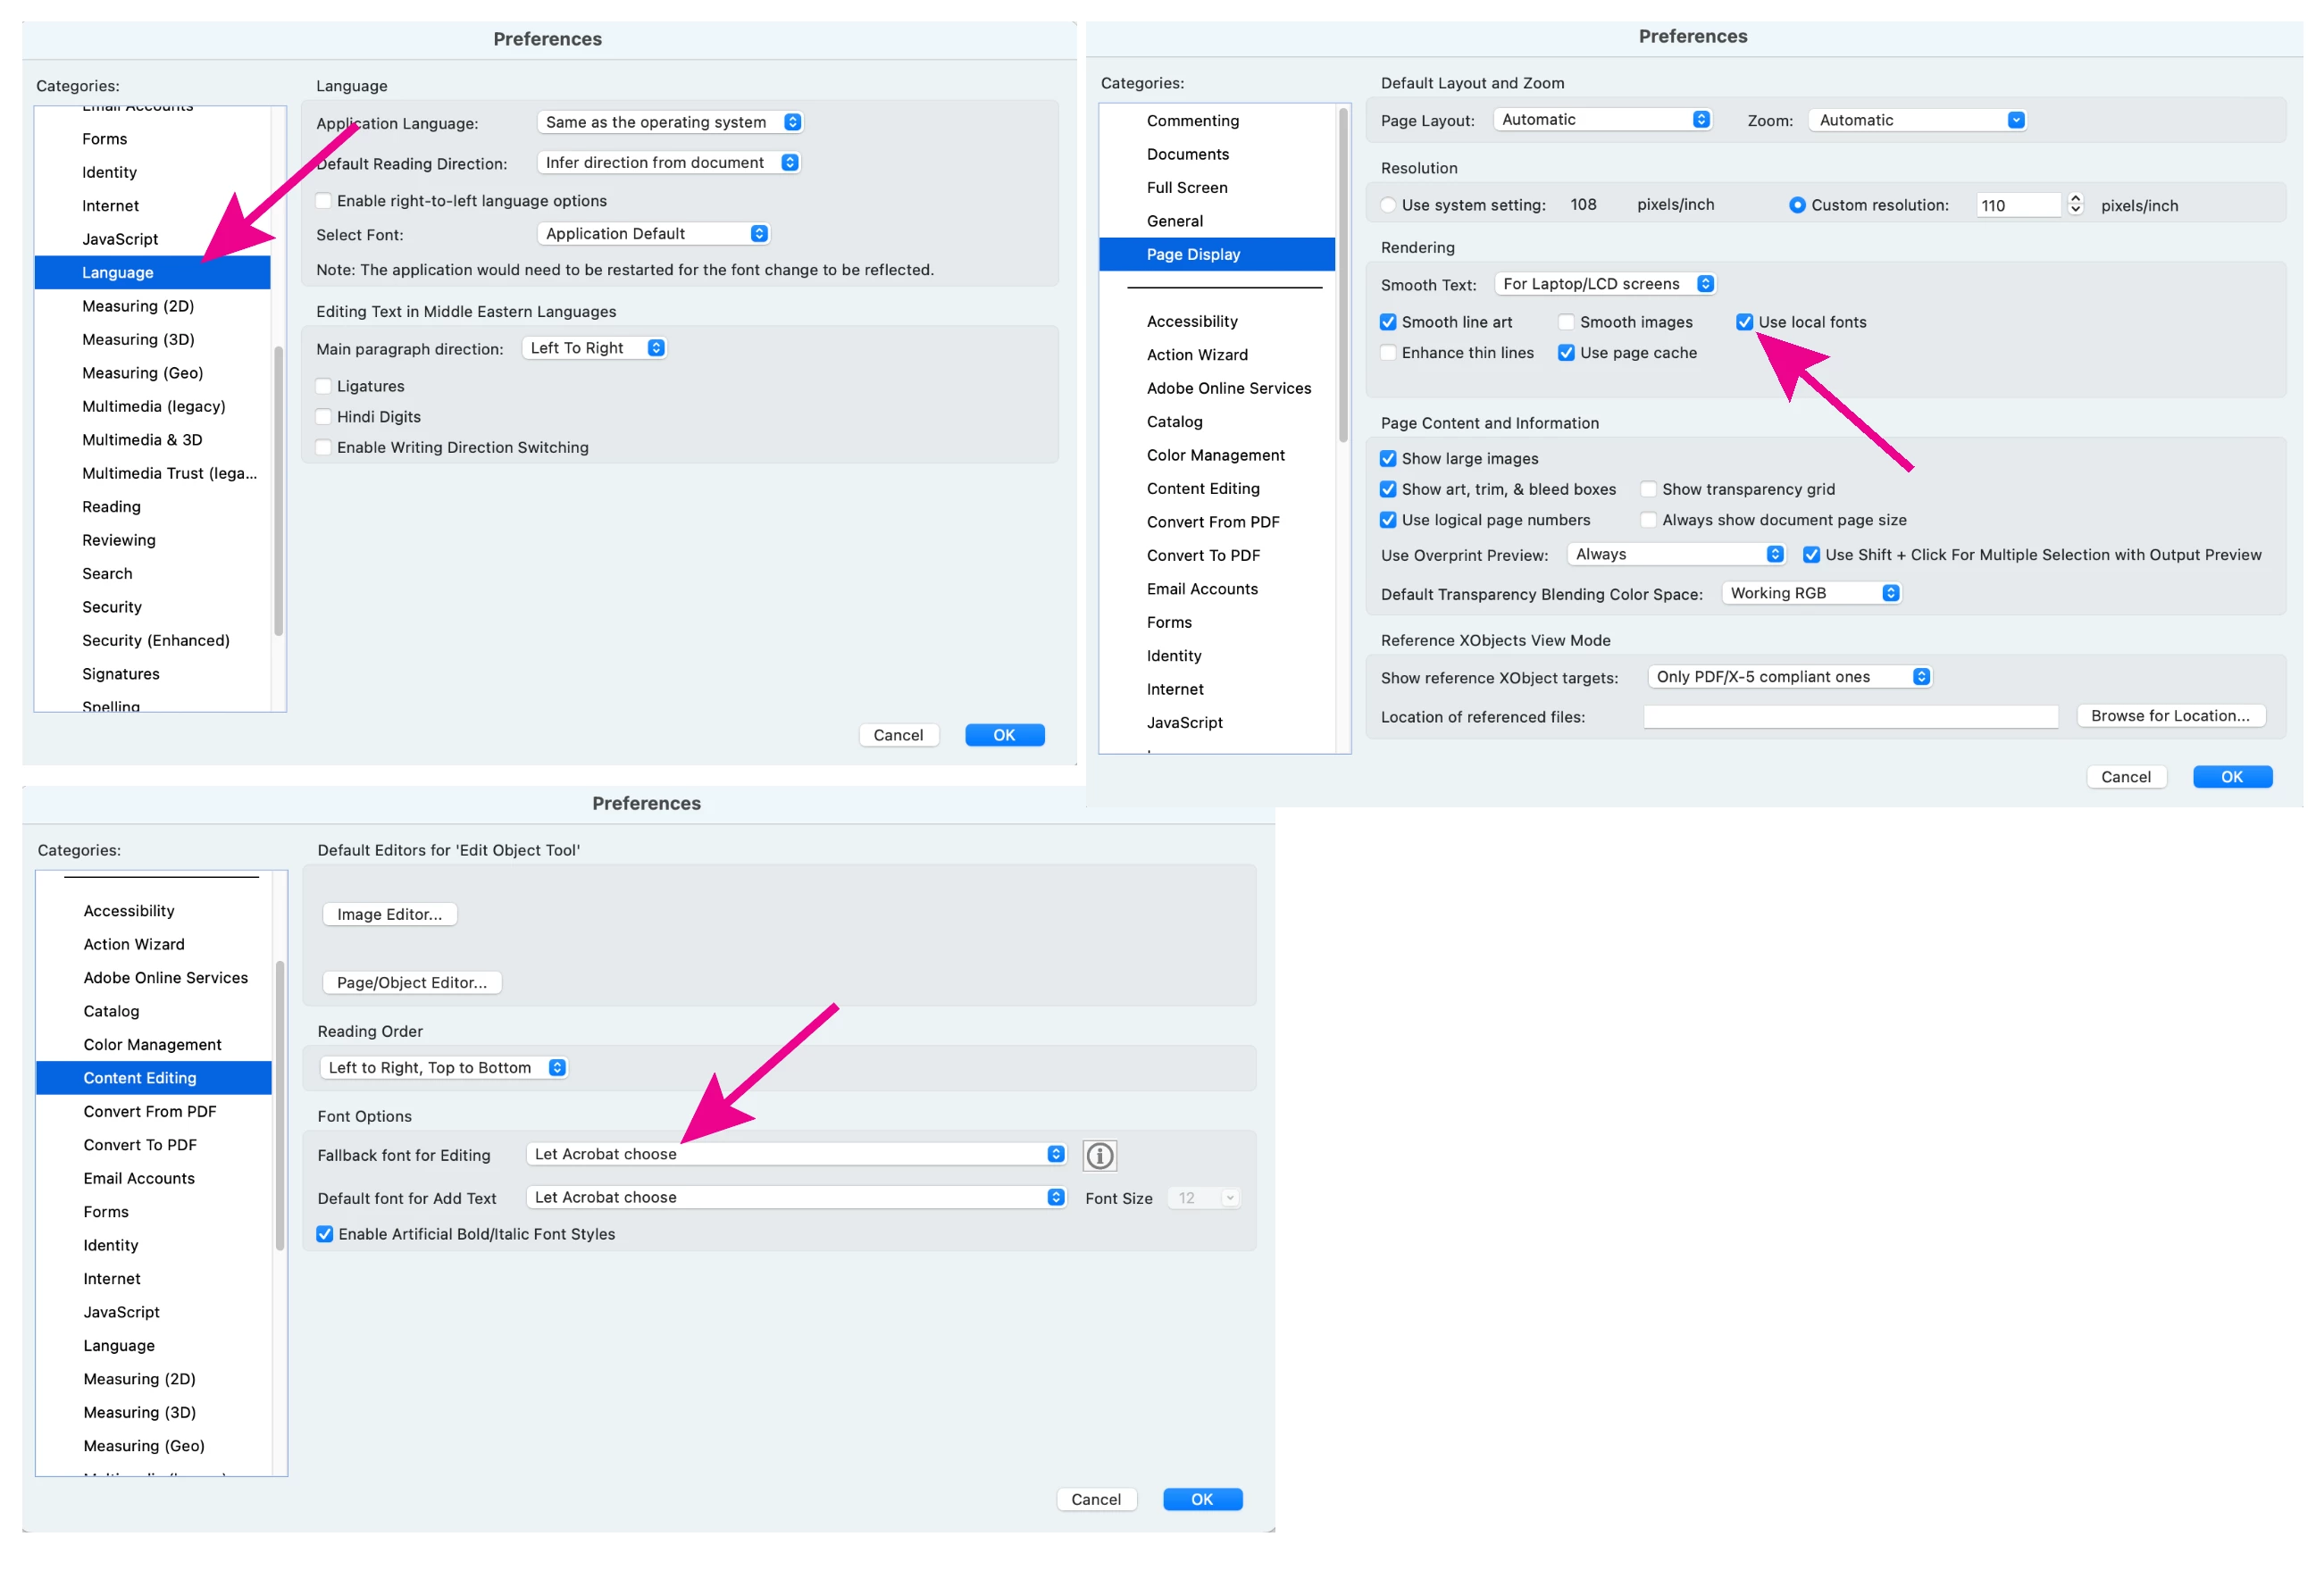This screenshot has height=1570, width=2324.
Task: Choose Security (Enhanced) category
Action: (x=156, y=640)
